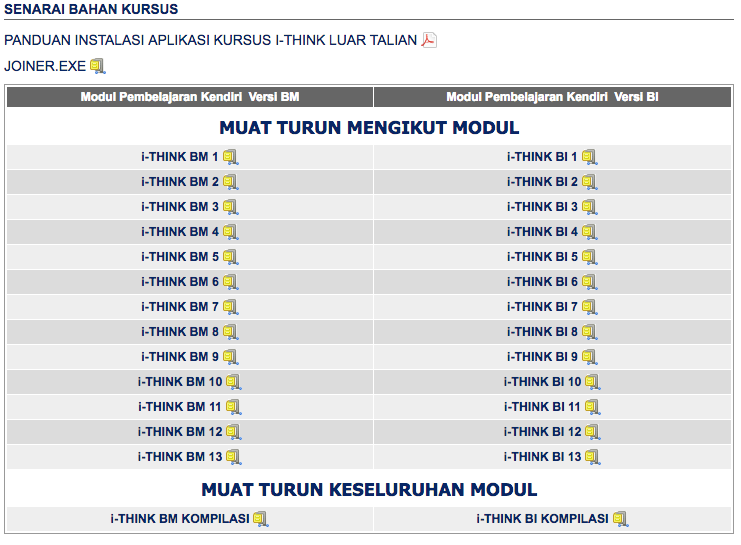Click the i-THINK BI 7 text label

542,307
